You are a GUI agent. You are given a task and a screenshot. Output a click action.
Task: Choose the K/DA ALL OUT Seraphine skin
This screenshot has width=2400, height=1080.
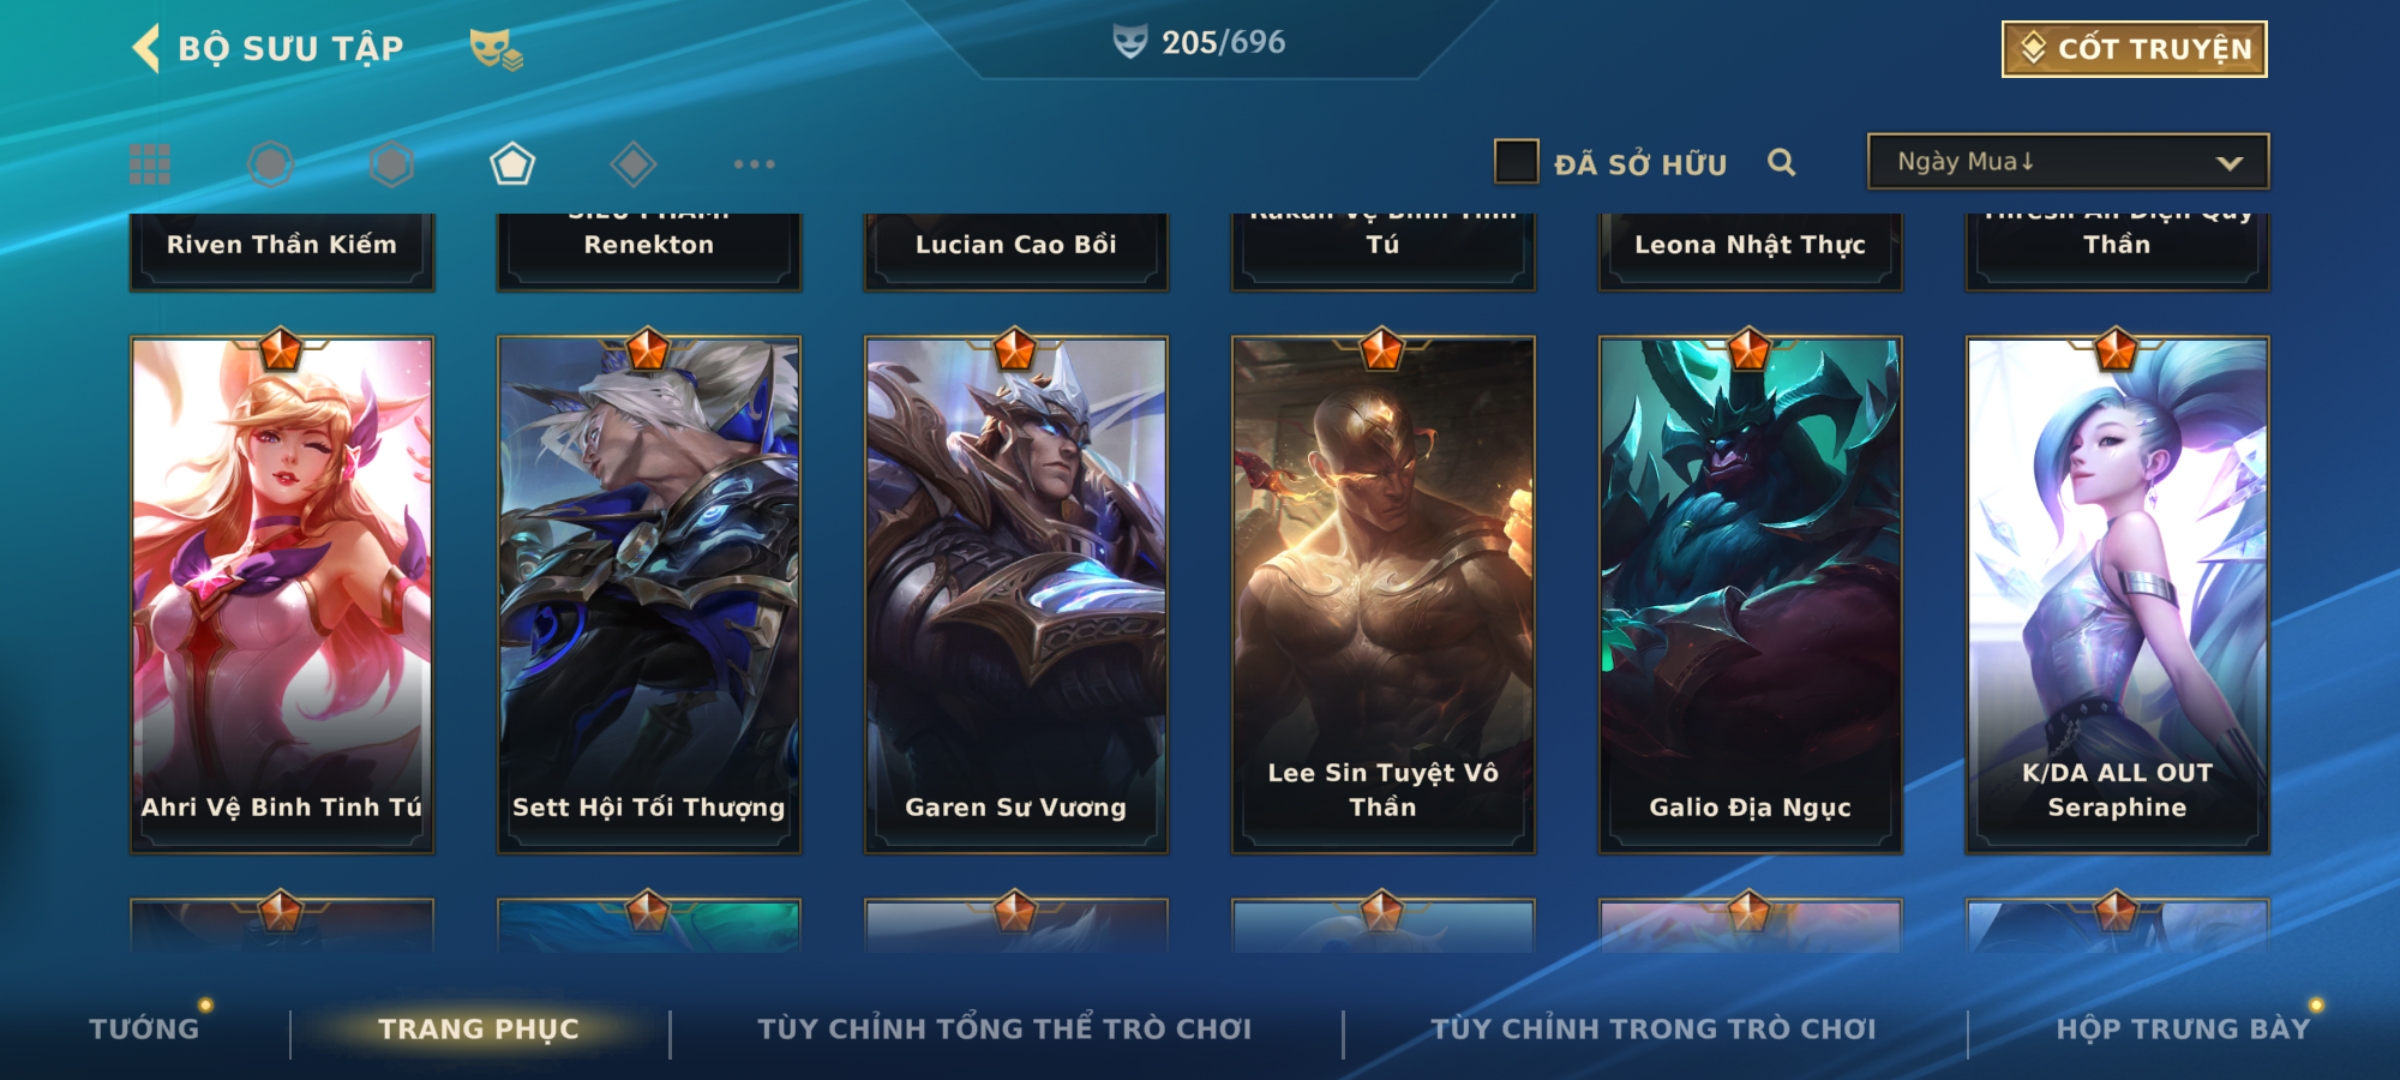(x=2117, y=595)
